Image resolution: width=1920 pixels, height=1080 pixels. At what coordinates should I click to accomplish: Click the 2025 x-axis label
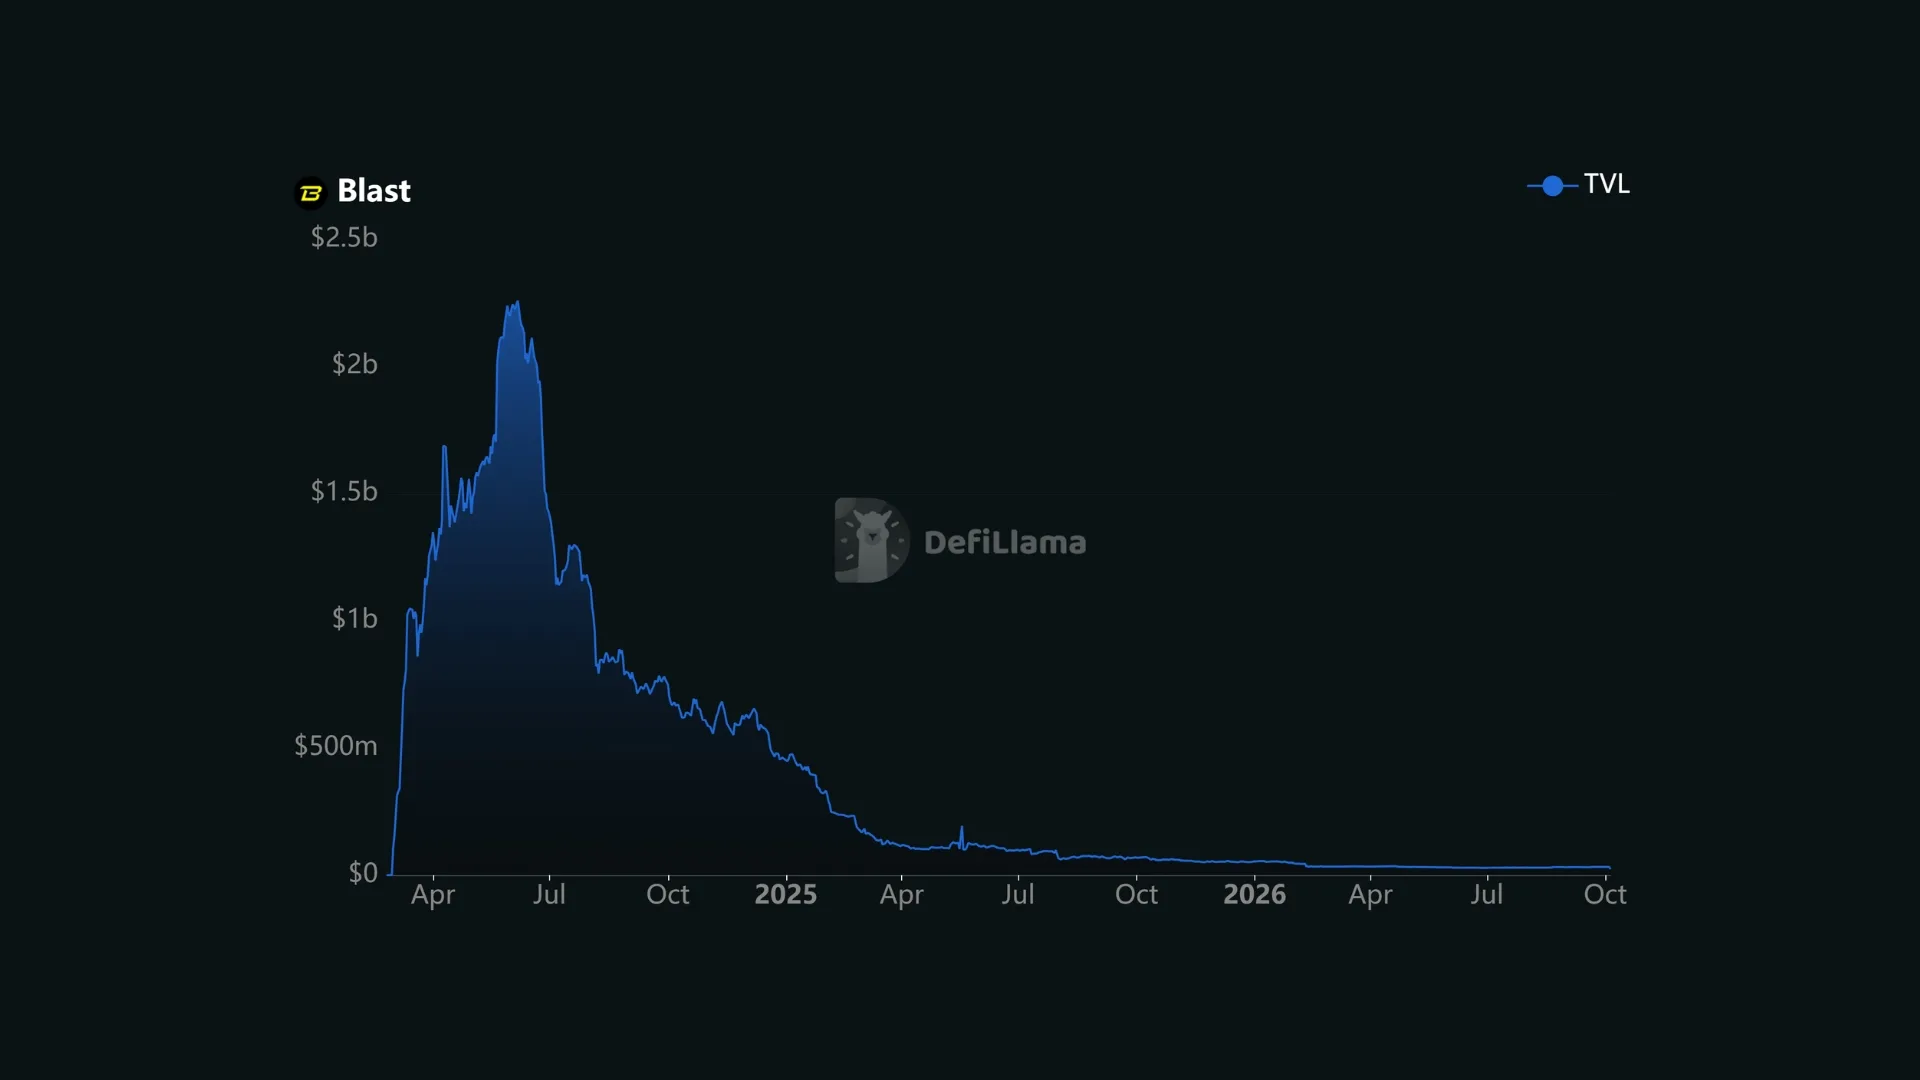786,894
